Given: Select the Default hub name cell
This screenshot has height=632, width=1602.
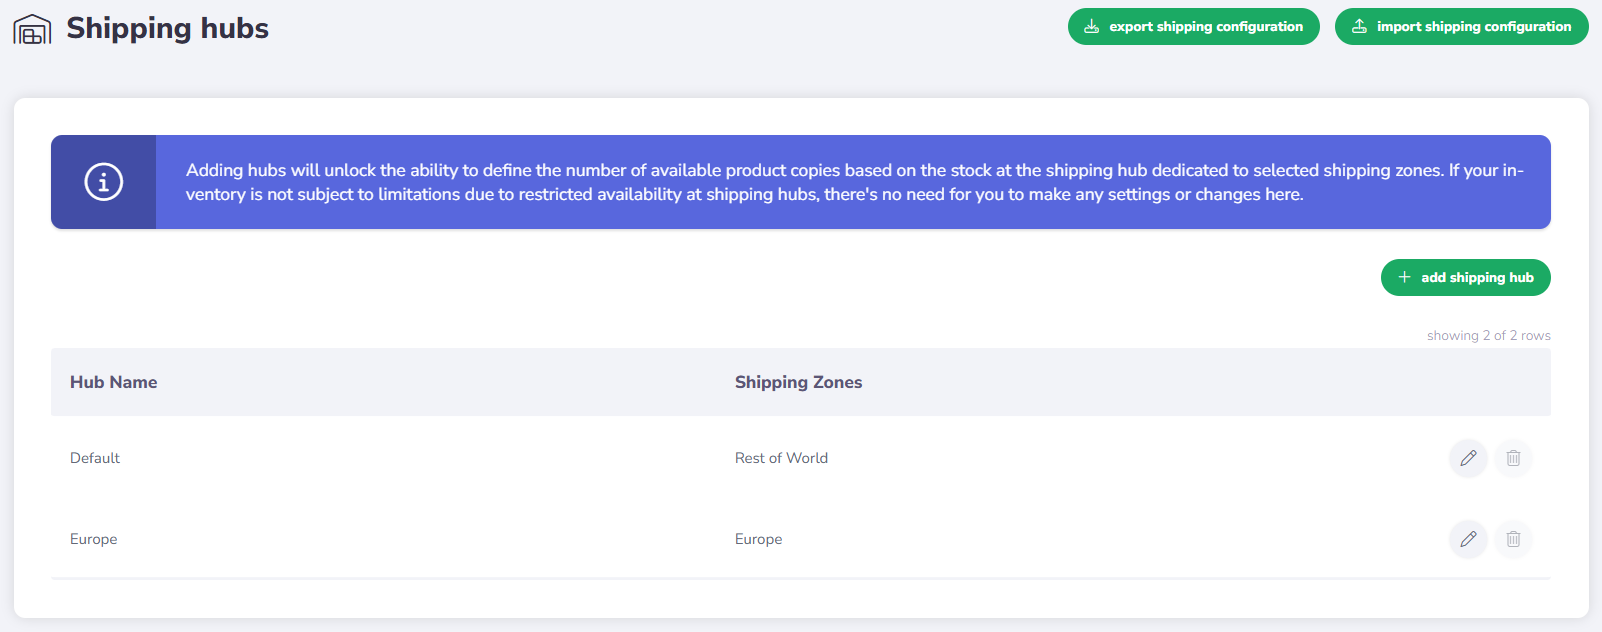Looking at the screenshot, I should [x=95, y=458].
